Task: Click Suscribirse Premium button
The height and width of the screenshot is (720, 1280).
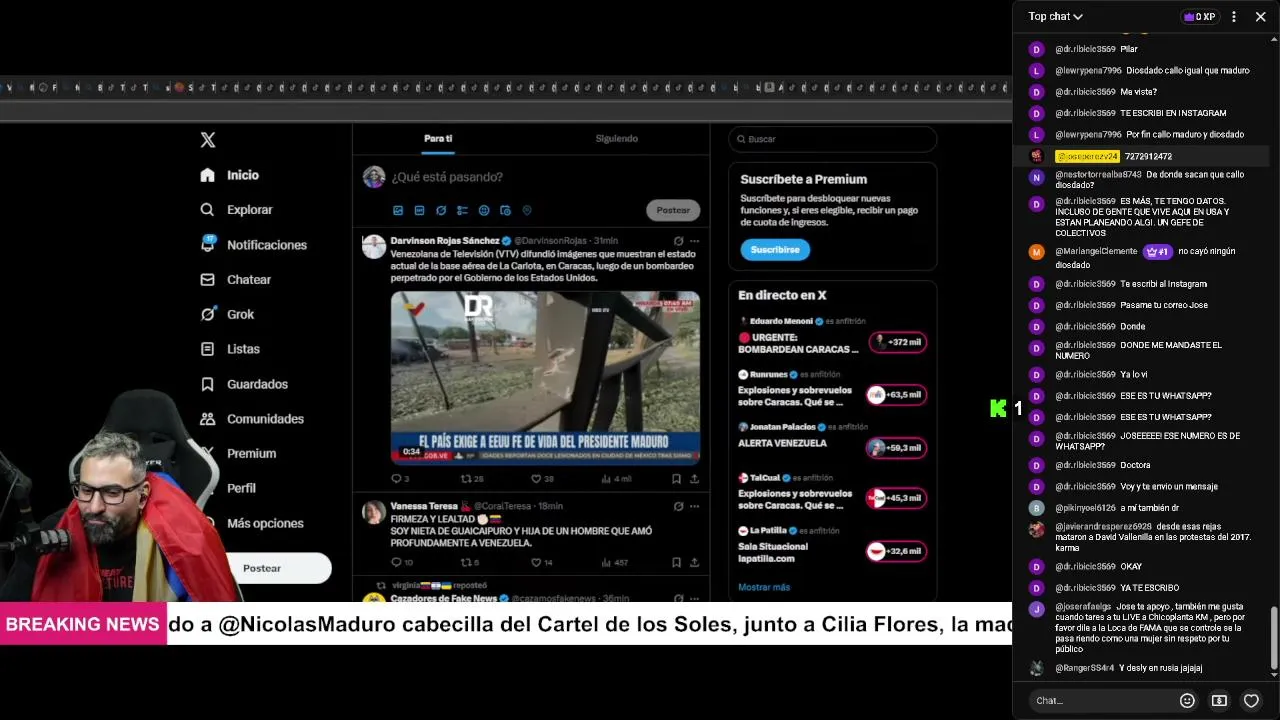Action: point(775,249)
